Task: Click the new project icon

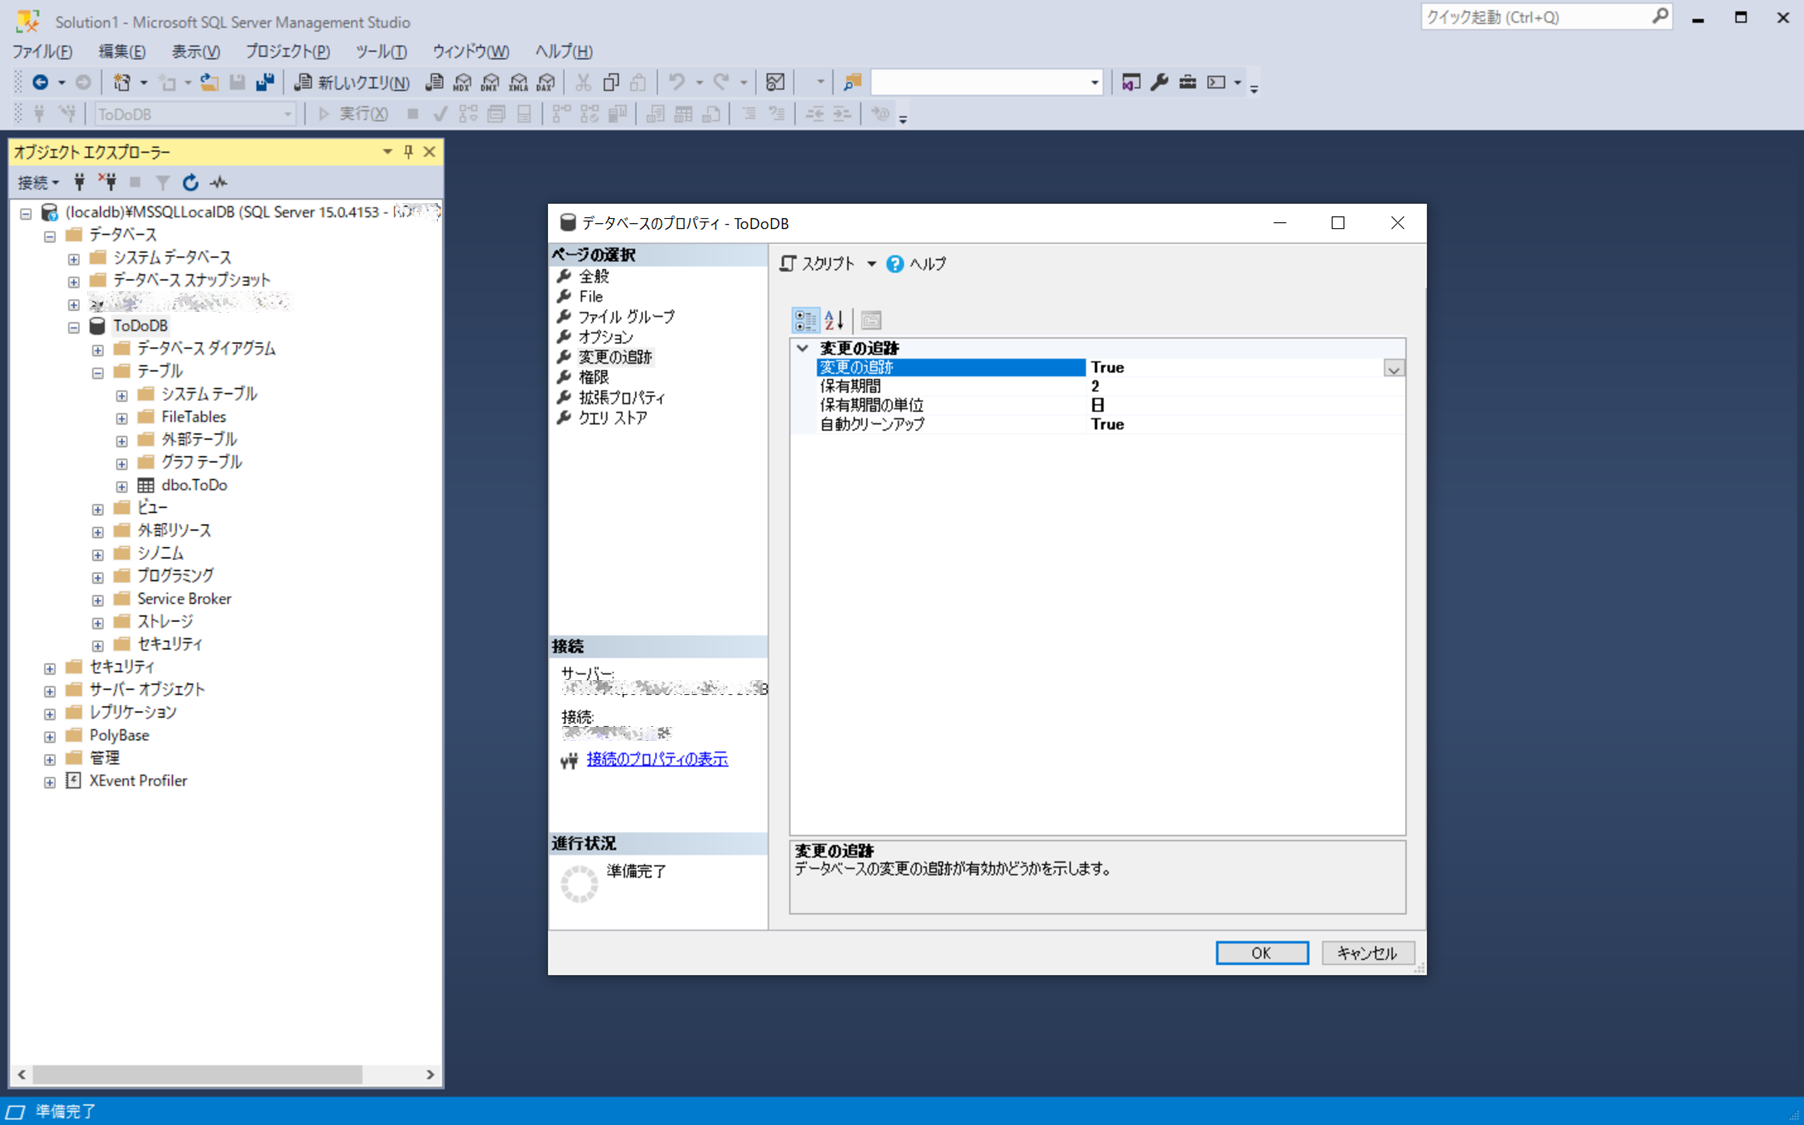Action: 122,82
